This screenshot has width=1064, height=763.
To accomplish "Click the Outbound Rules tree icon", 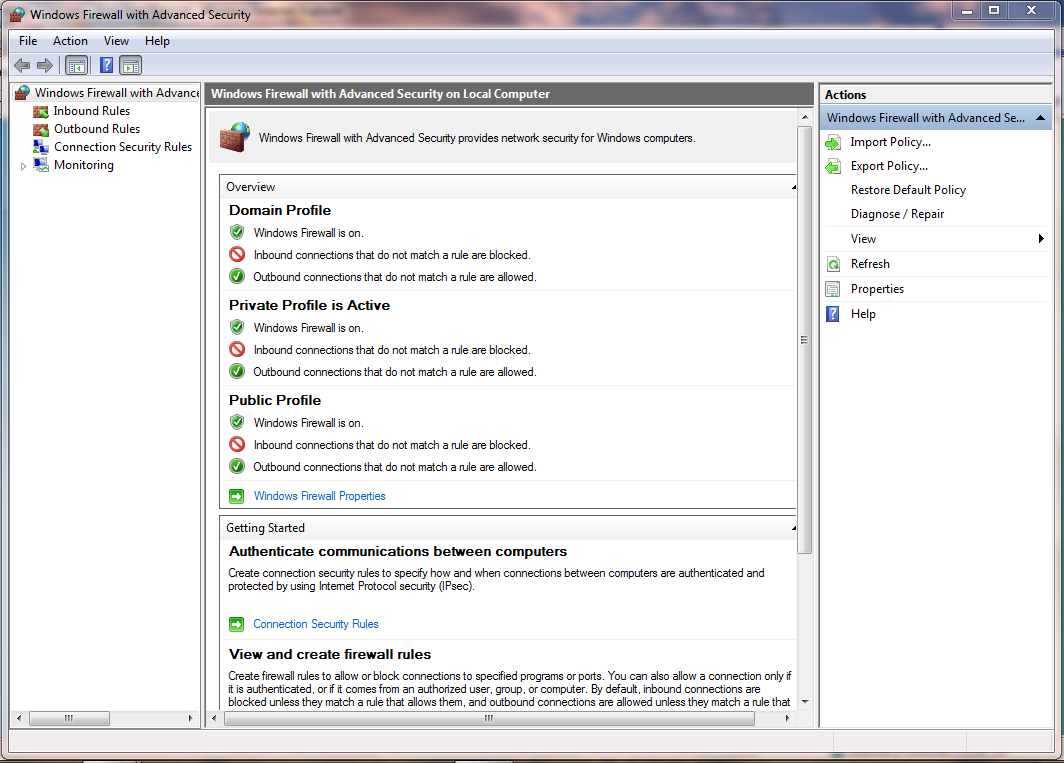I will pos(41,129).
